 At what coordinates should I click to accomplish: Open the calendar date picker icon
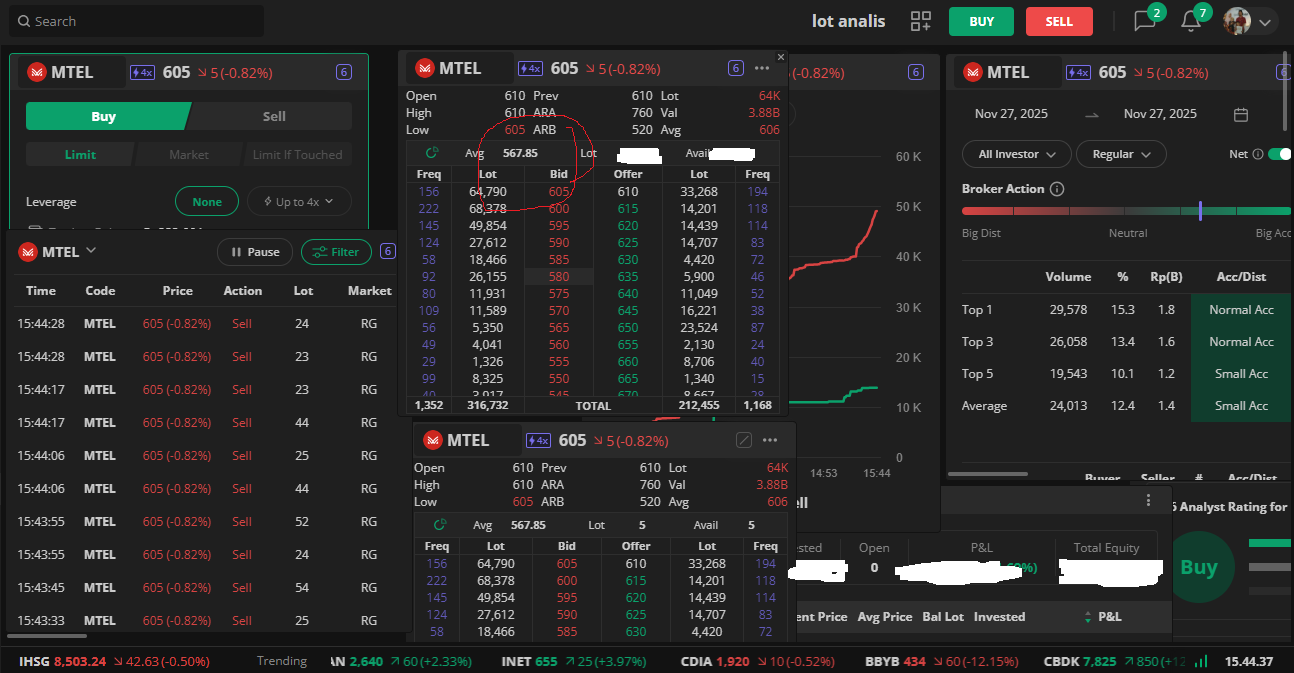pyautogui.click(x=1241, y=114)
